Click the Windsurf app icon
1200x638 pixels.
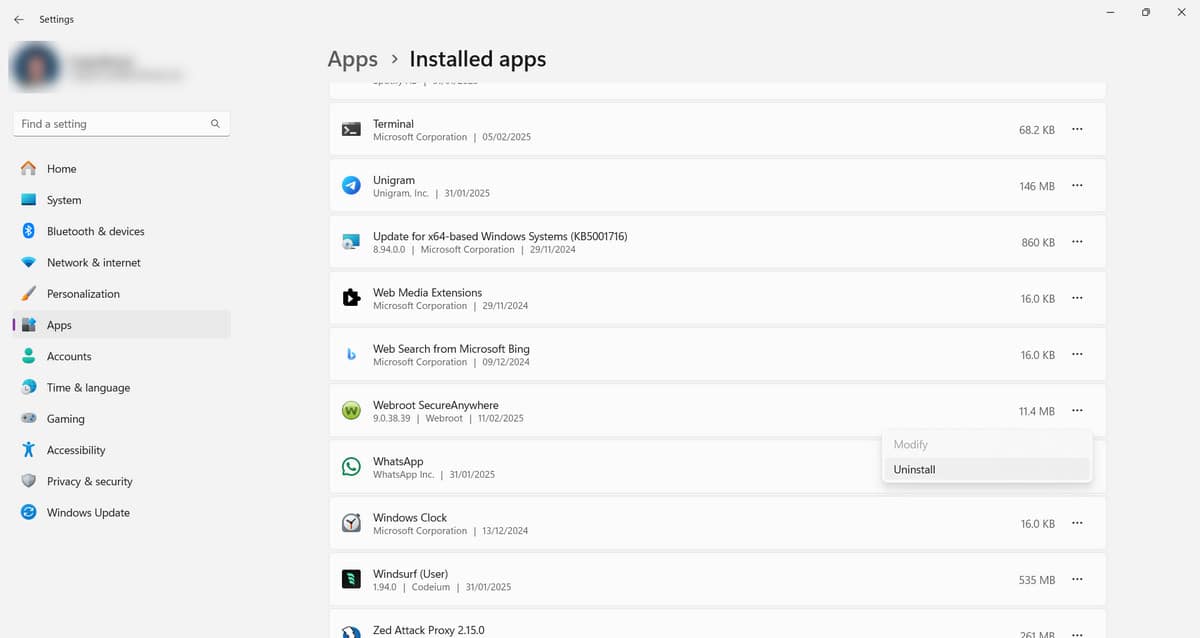[351, 580]
